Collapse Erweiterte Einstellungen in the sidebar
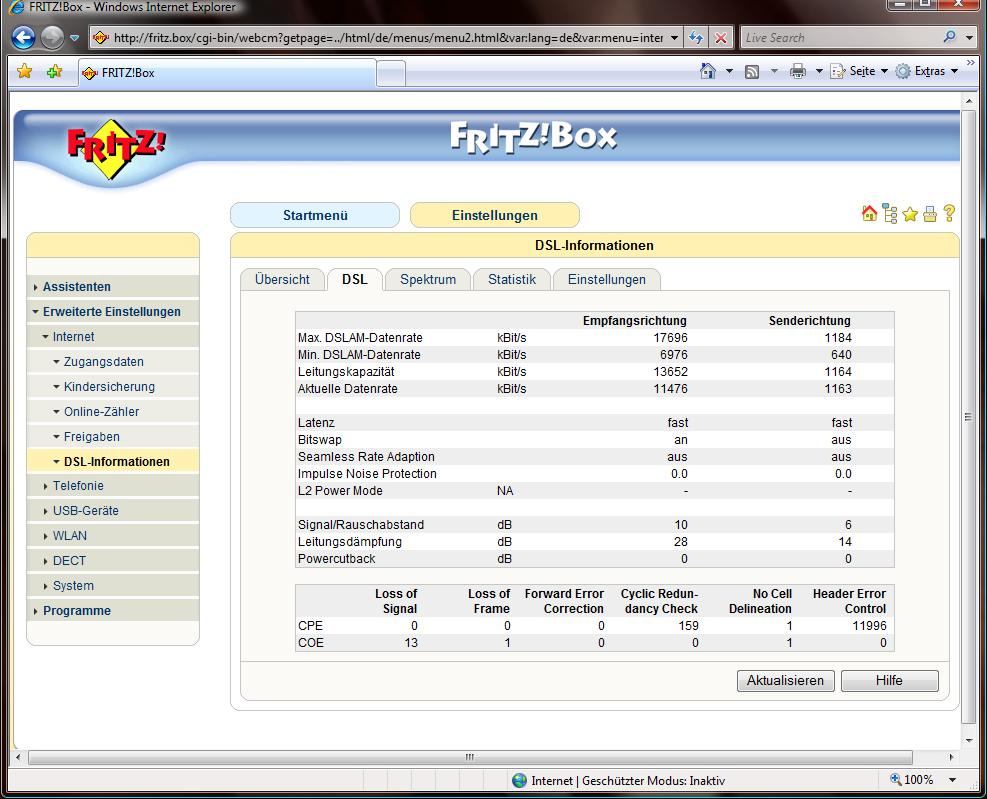Screen dimensions: 987x799 (x=113, y=312)
